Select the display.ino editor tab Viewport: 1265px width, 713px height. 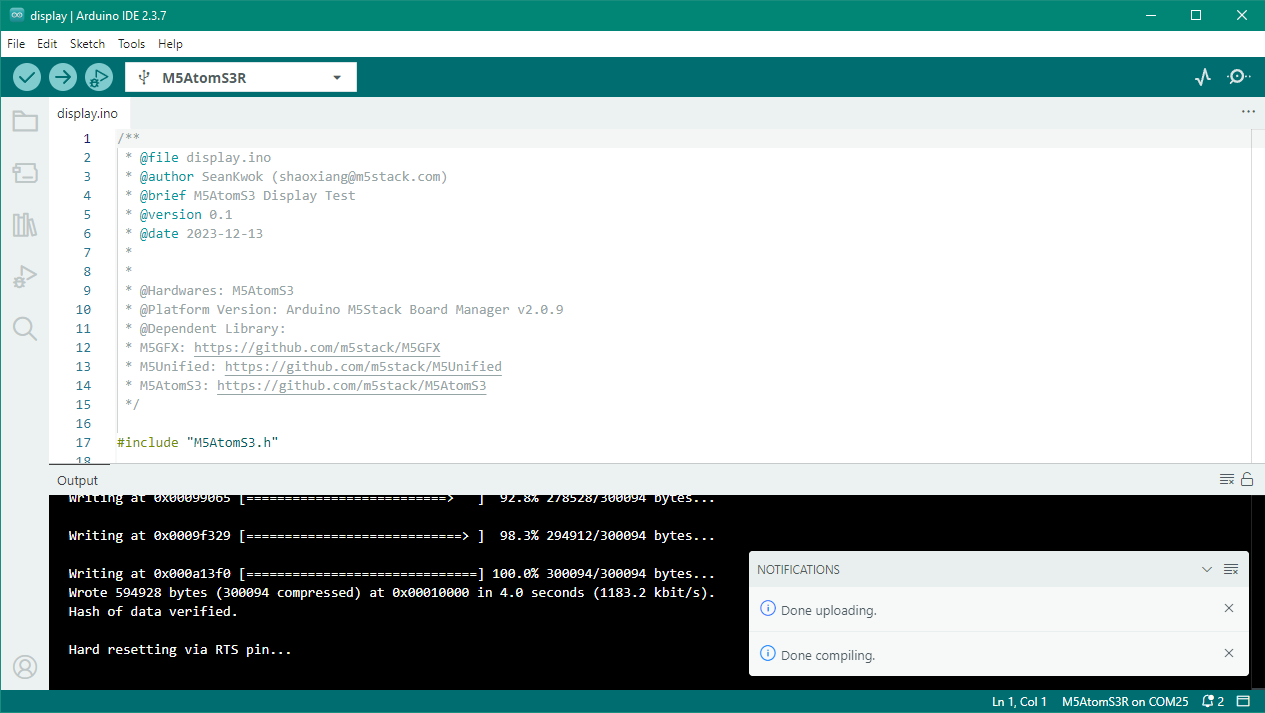[x=87, y=113]
